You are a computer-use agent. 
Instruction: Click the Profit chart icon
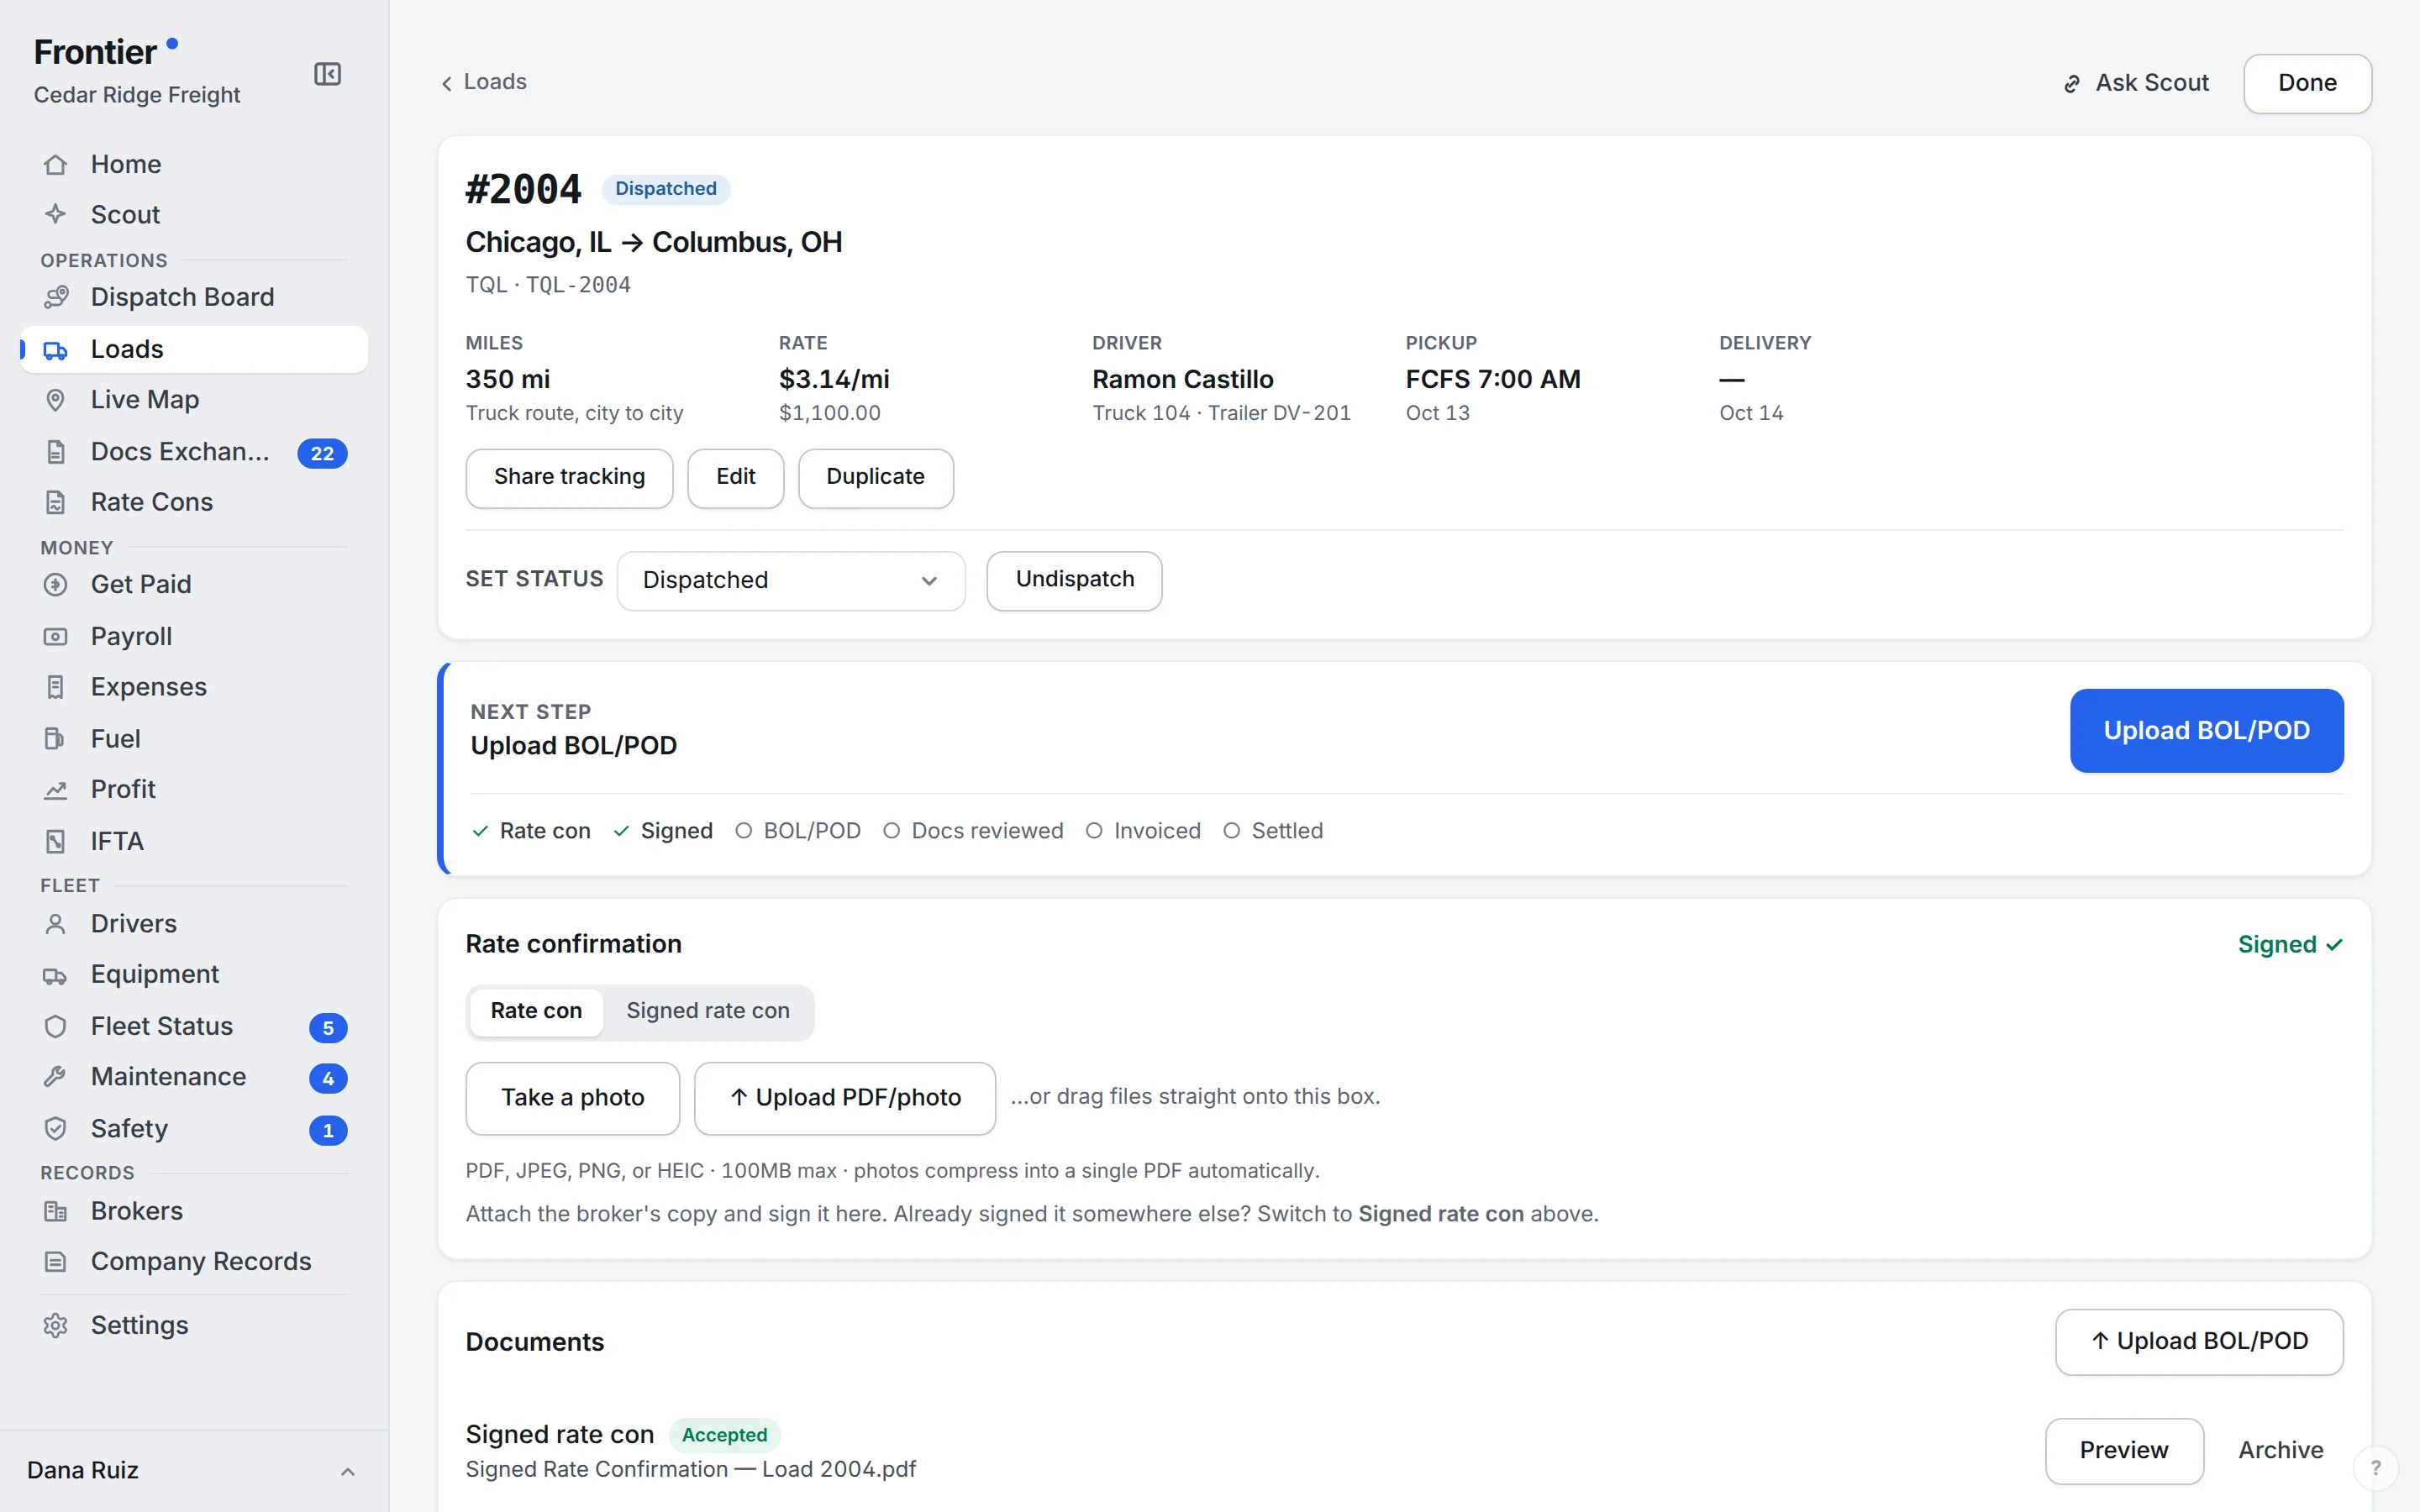55,790
